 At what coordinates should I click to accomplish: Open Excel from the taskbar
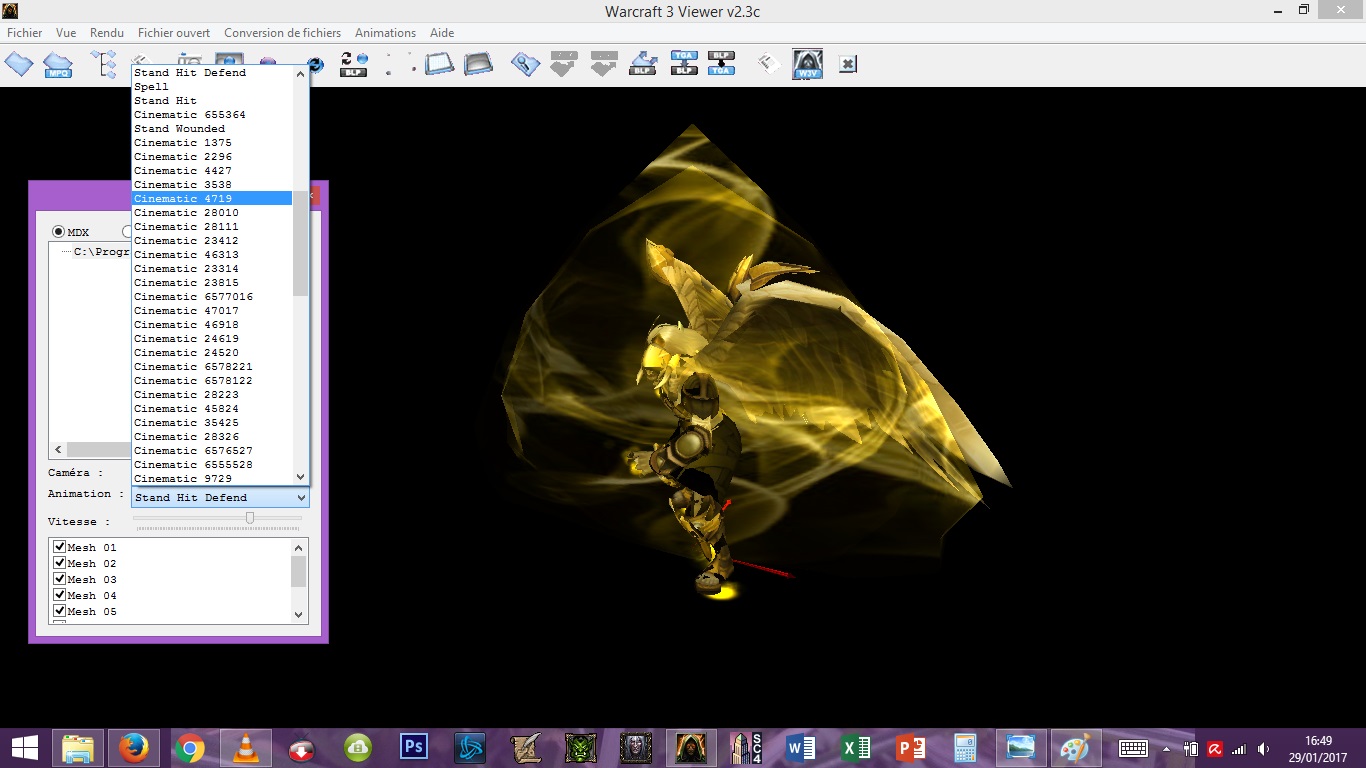pyautogui.click(x=856, y=748)
